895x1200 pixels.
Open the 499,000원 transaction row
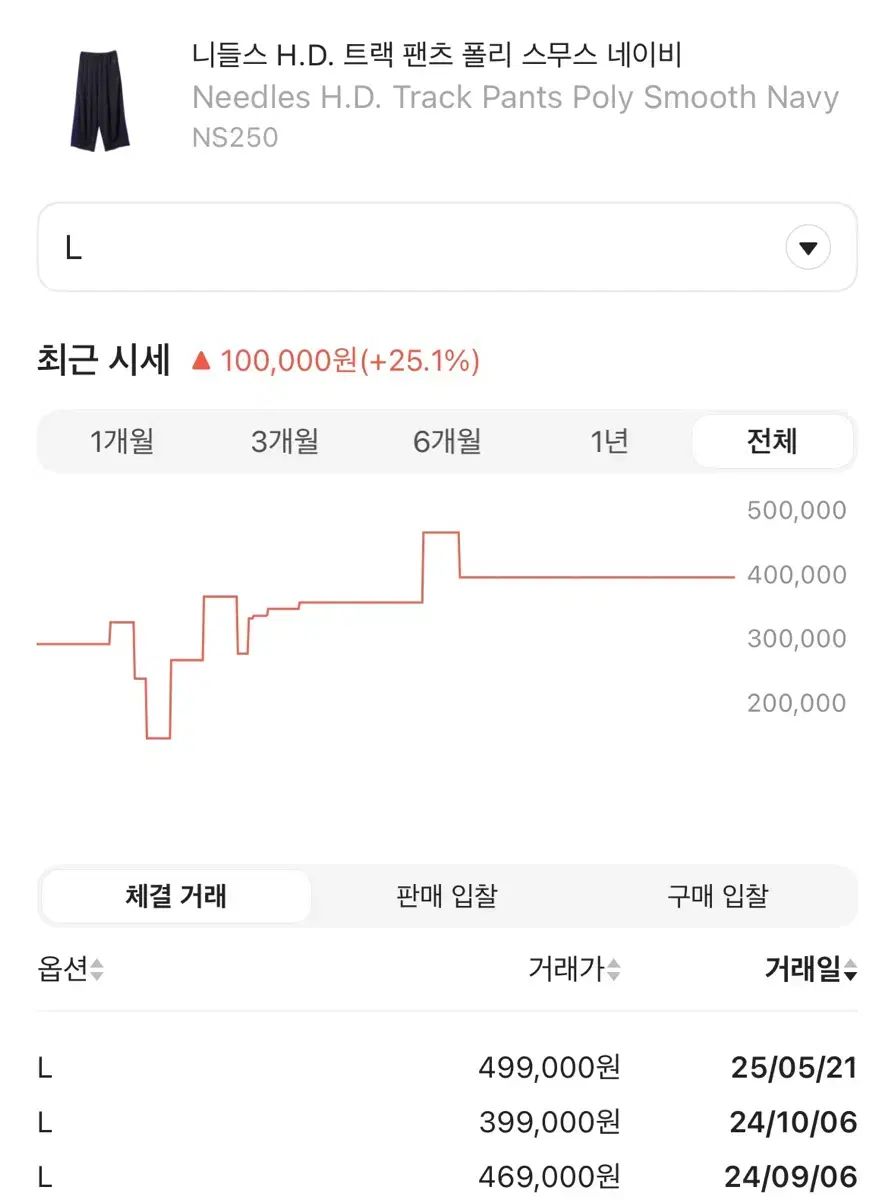point(446,1068)
